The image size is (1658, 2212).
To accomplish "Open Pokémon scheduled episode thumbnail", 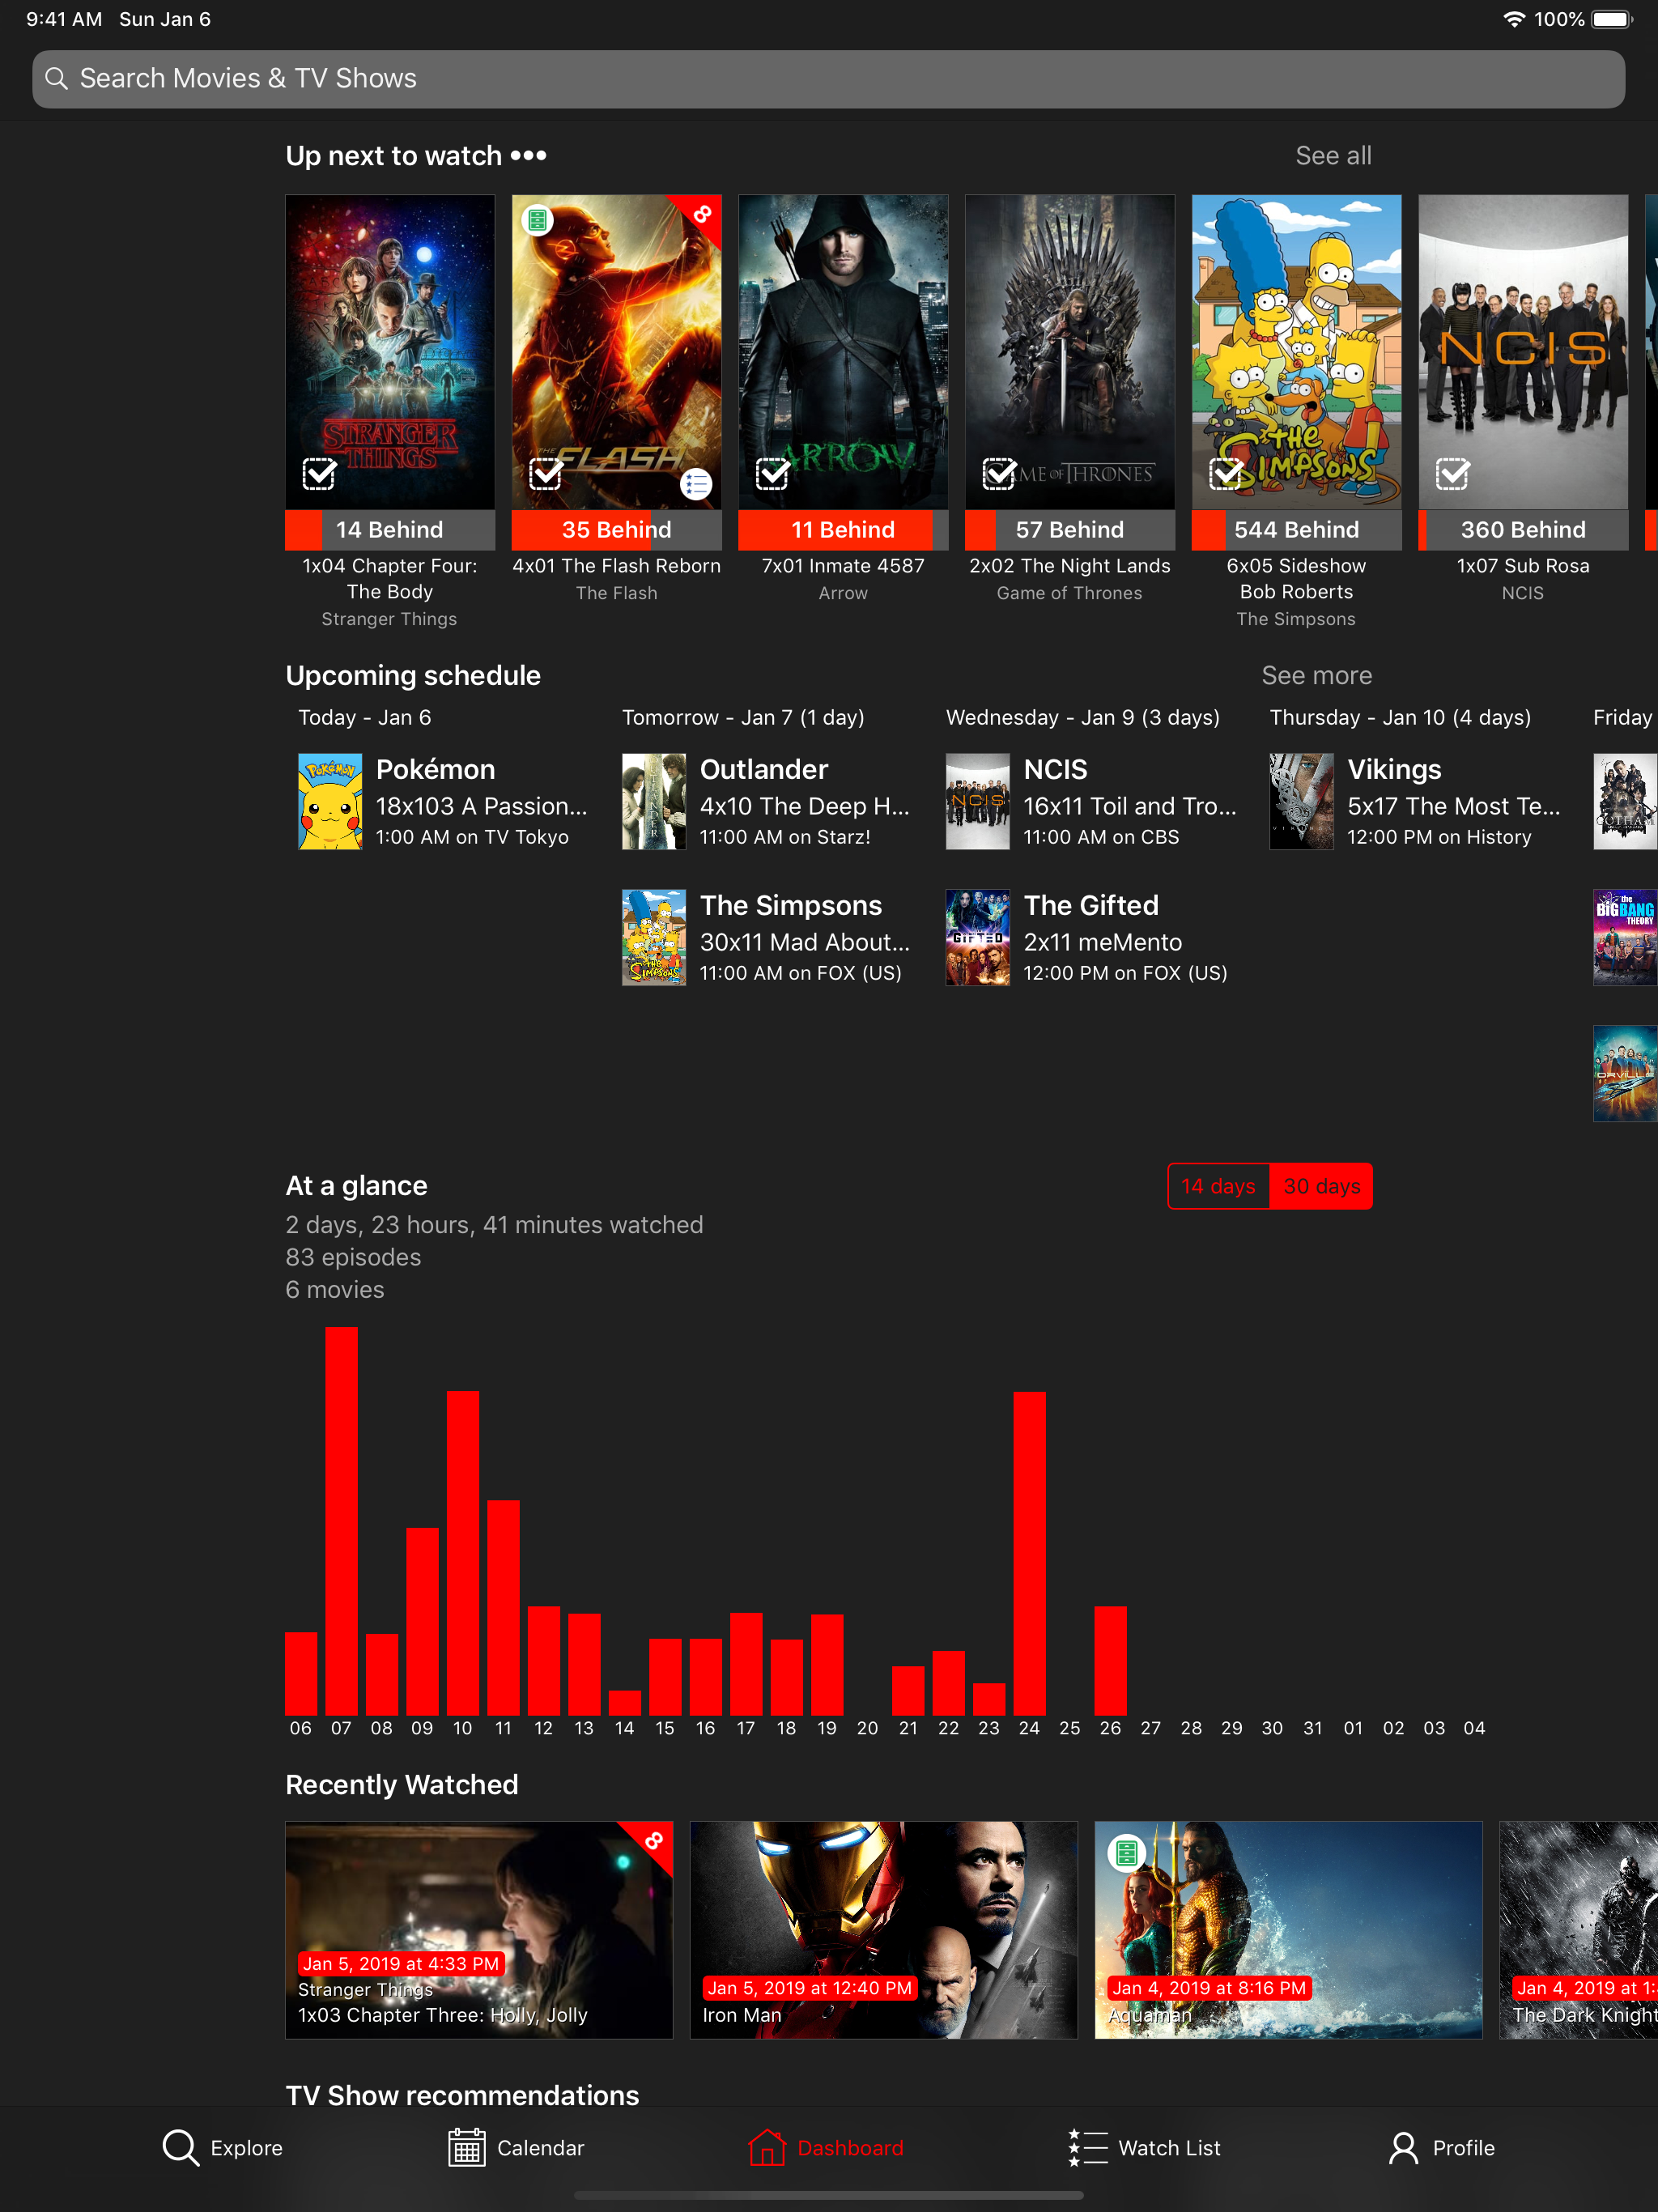I will (330, 802).
